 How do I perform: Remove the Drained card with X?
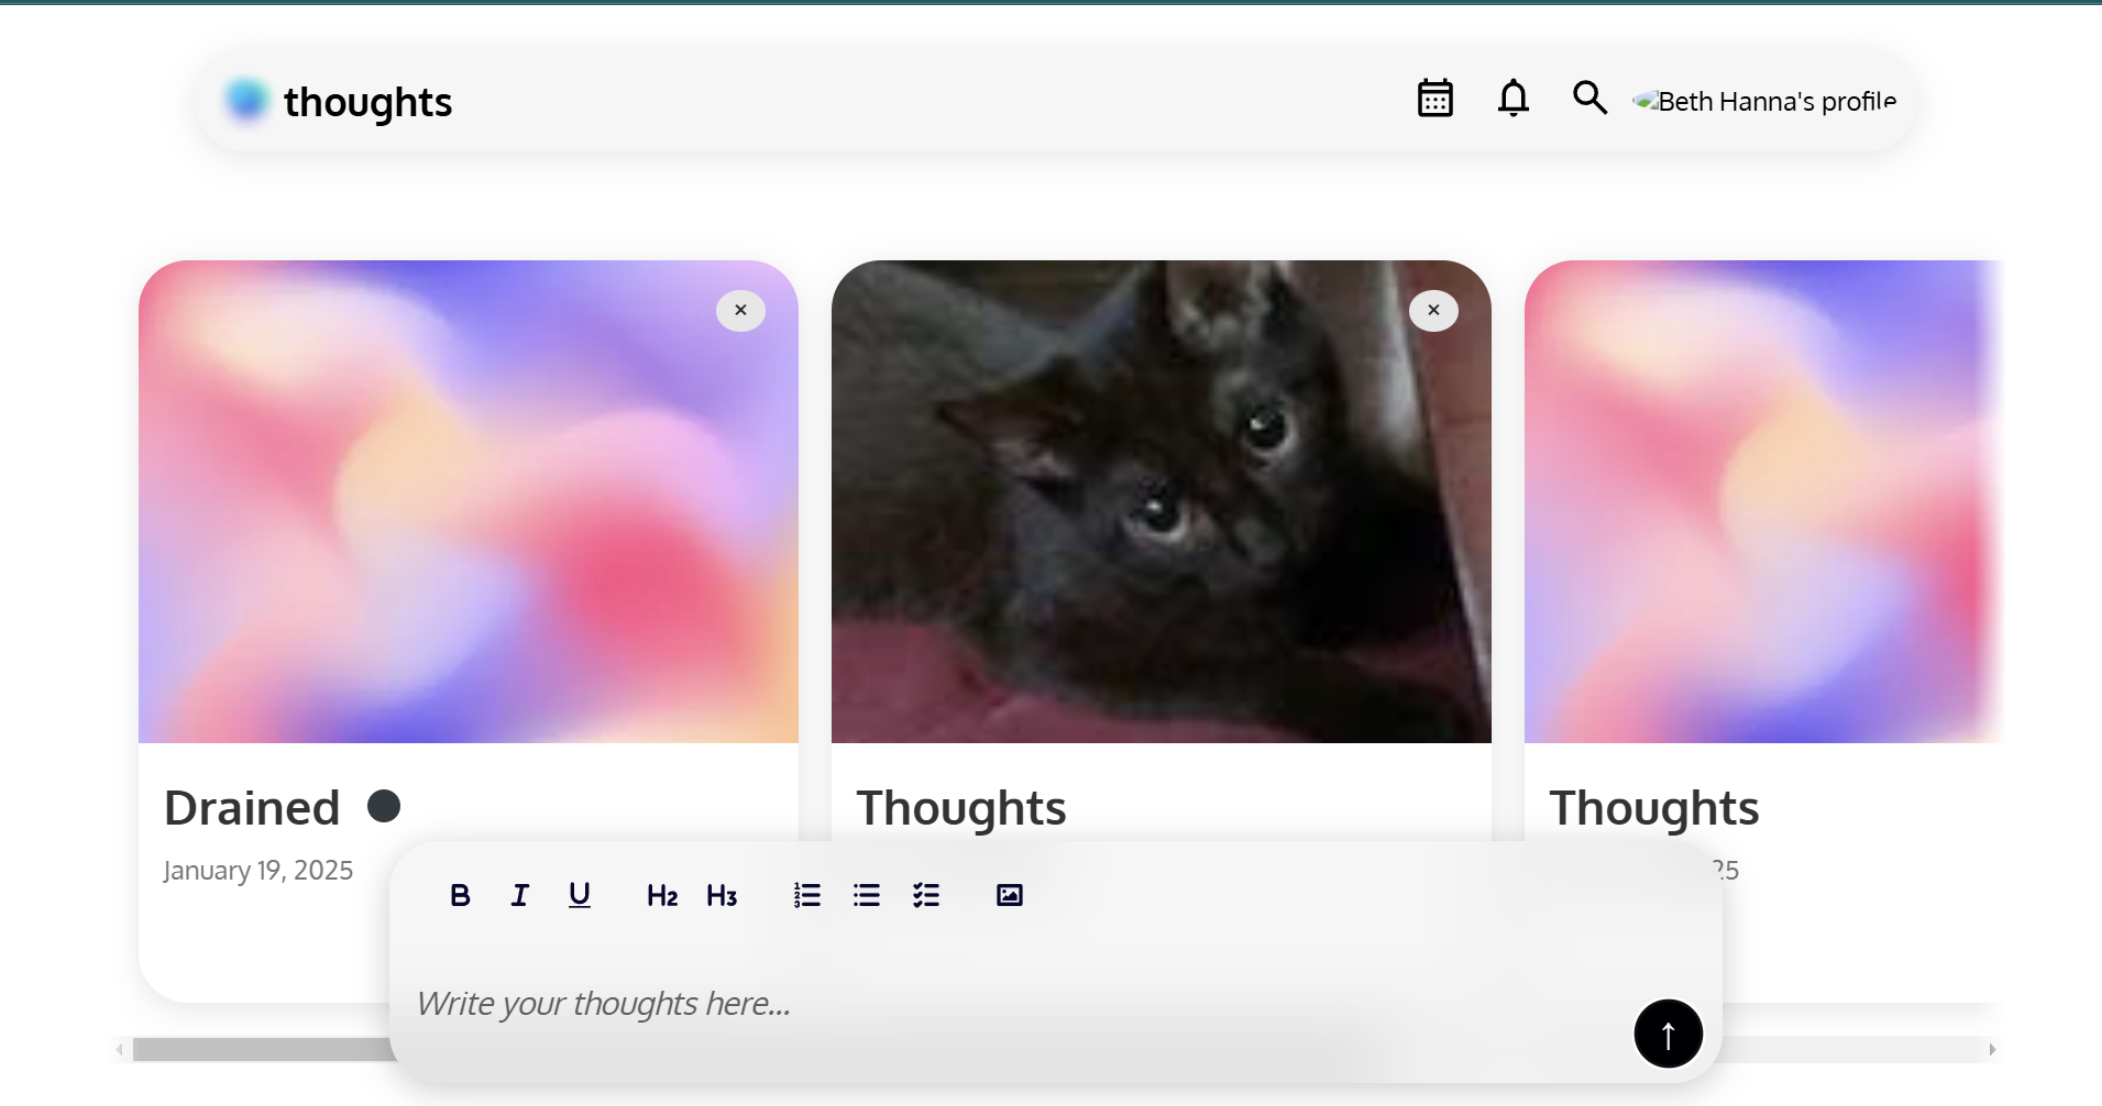[741, 311]
